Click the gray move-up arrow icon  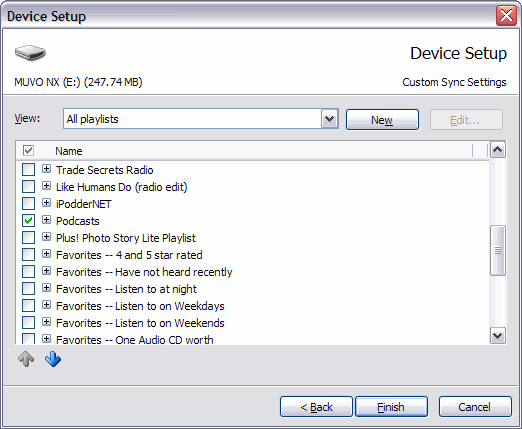(x=26, y=359)
